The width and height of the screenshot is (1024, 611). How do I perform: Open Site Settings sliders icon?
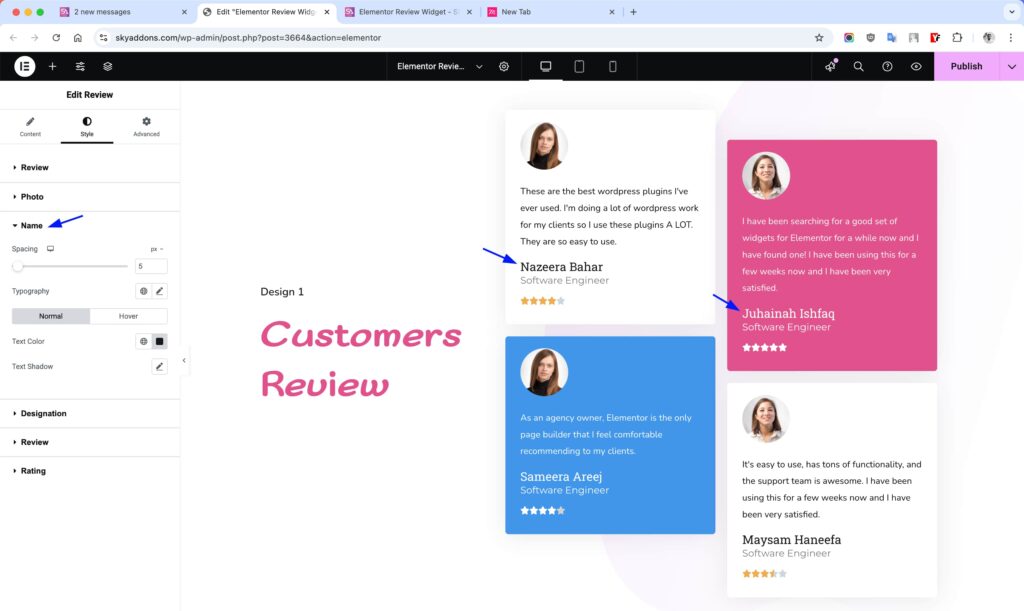pyautogui.click(x=80, y=66)
